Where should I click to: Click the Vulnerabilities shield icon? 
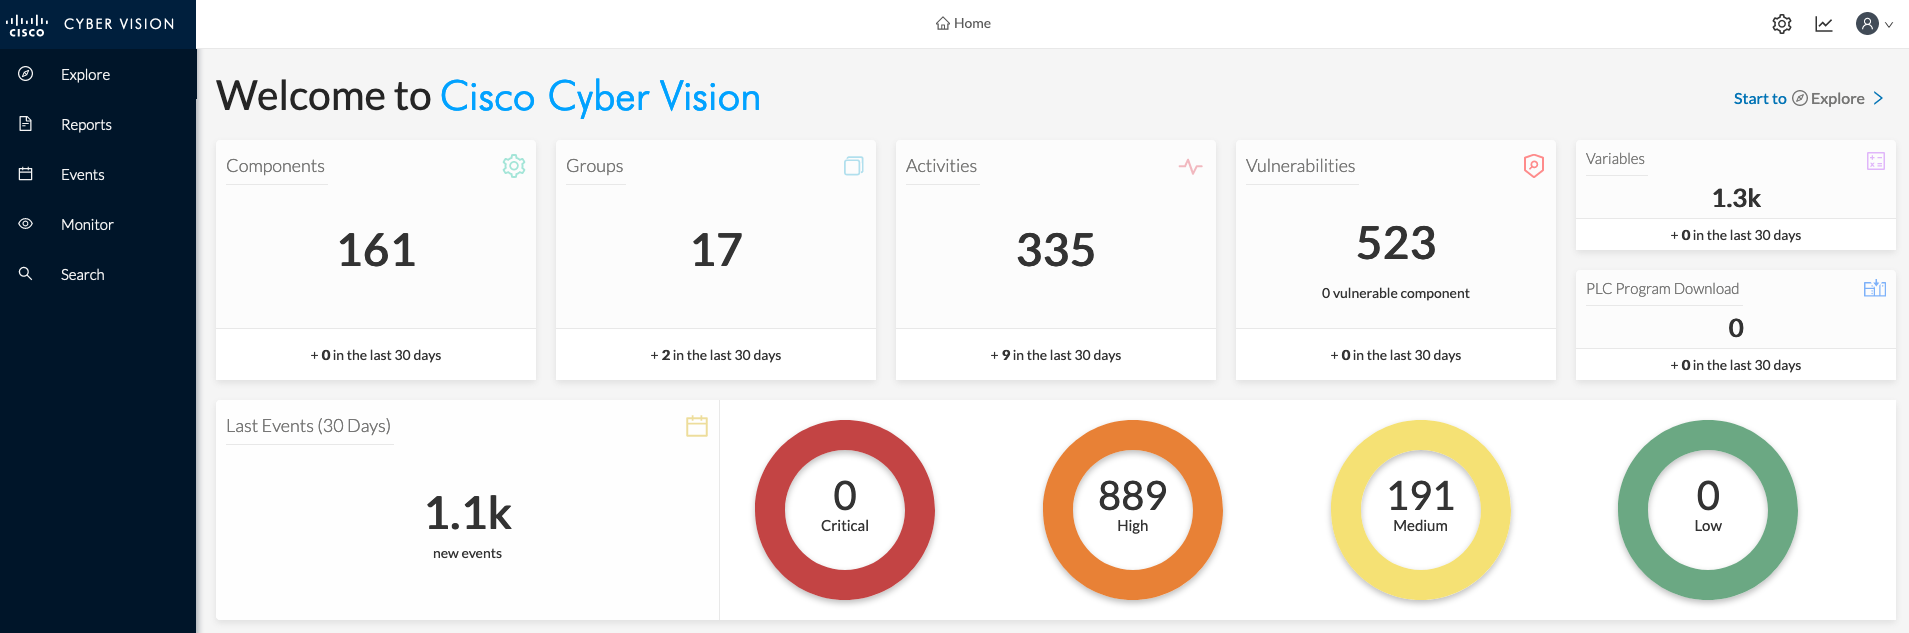pos(1534,166)
